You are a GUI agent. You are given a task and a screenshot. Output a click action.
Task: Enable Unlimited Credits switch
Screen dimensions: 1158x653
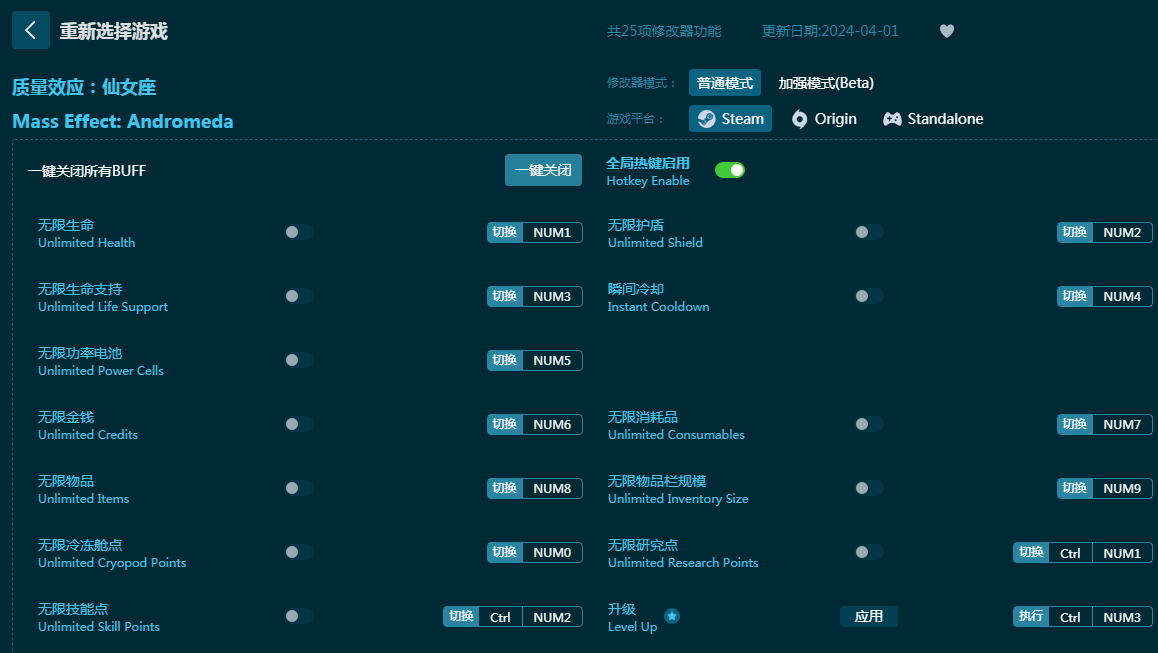coord(299,424)
